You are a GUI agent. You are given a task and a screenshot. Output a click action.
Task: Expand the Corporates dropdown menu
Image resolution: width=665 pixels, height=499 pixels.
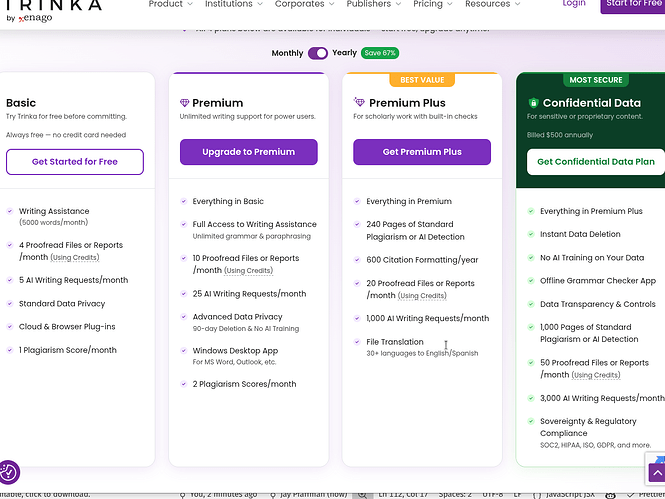[305, 4]
